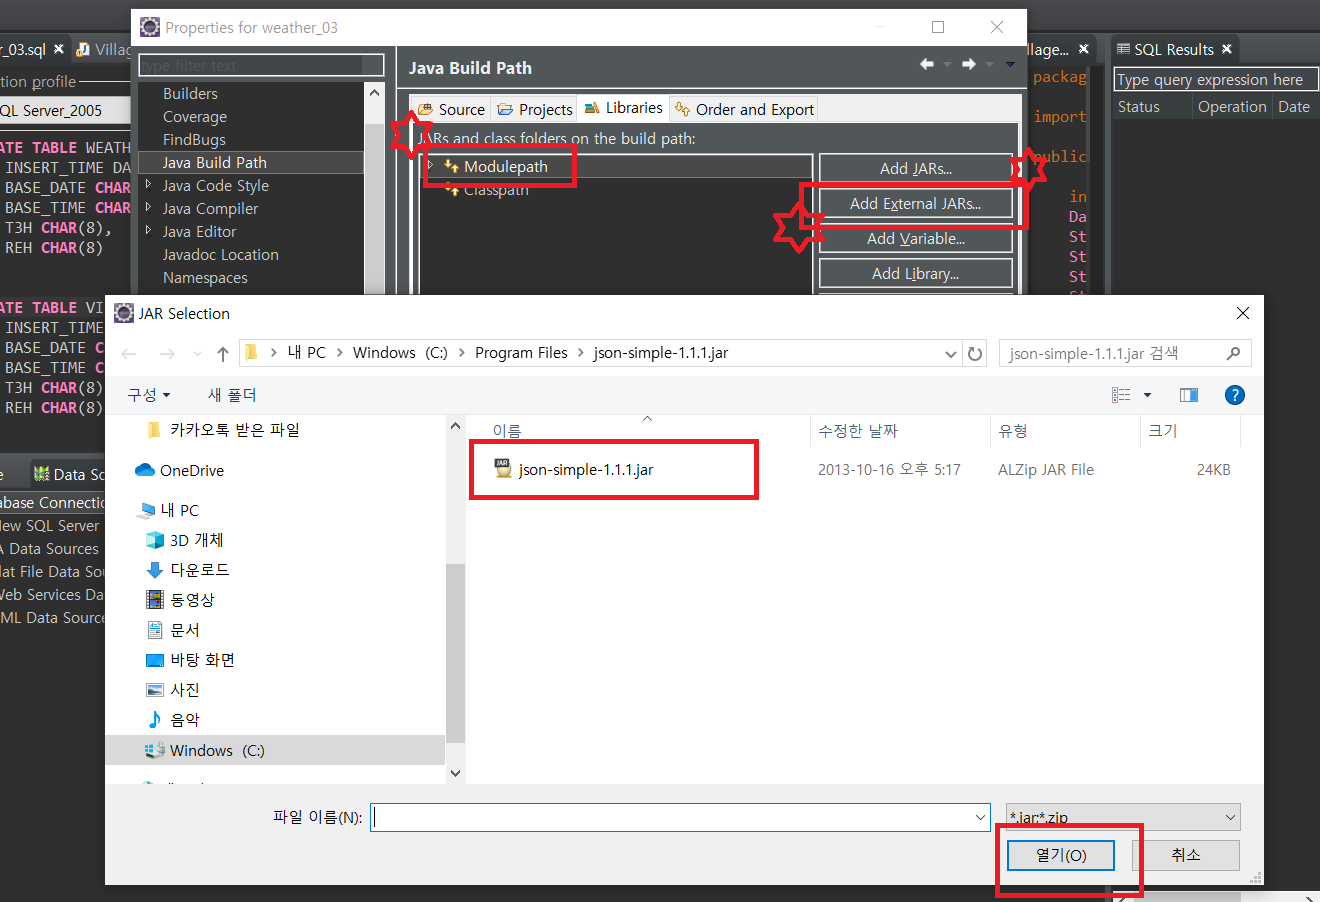Image resolution: width=1320 pixels, height=902 pixels.
Task: Click forward navigation arrow in Properties dialog
Action: (x=968, y=65)
